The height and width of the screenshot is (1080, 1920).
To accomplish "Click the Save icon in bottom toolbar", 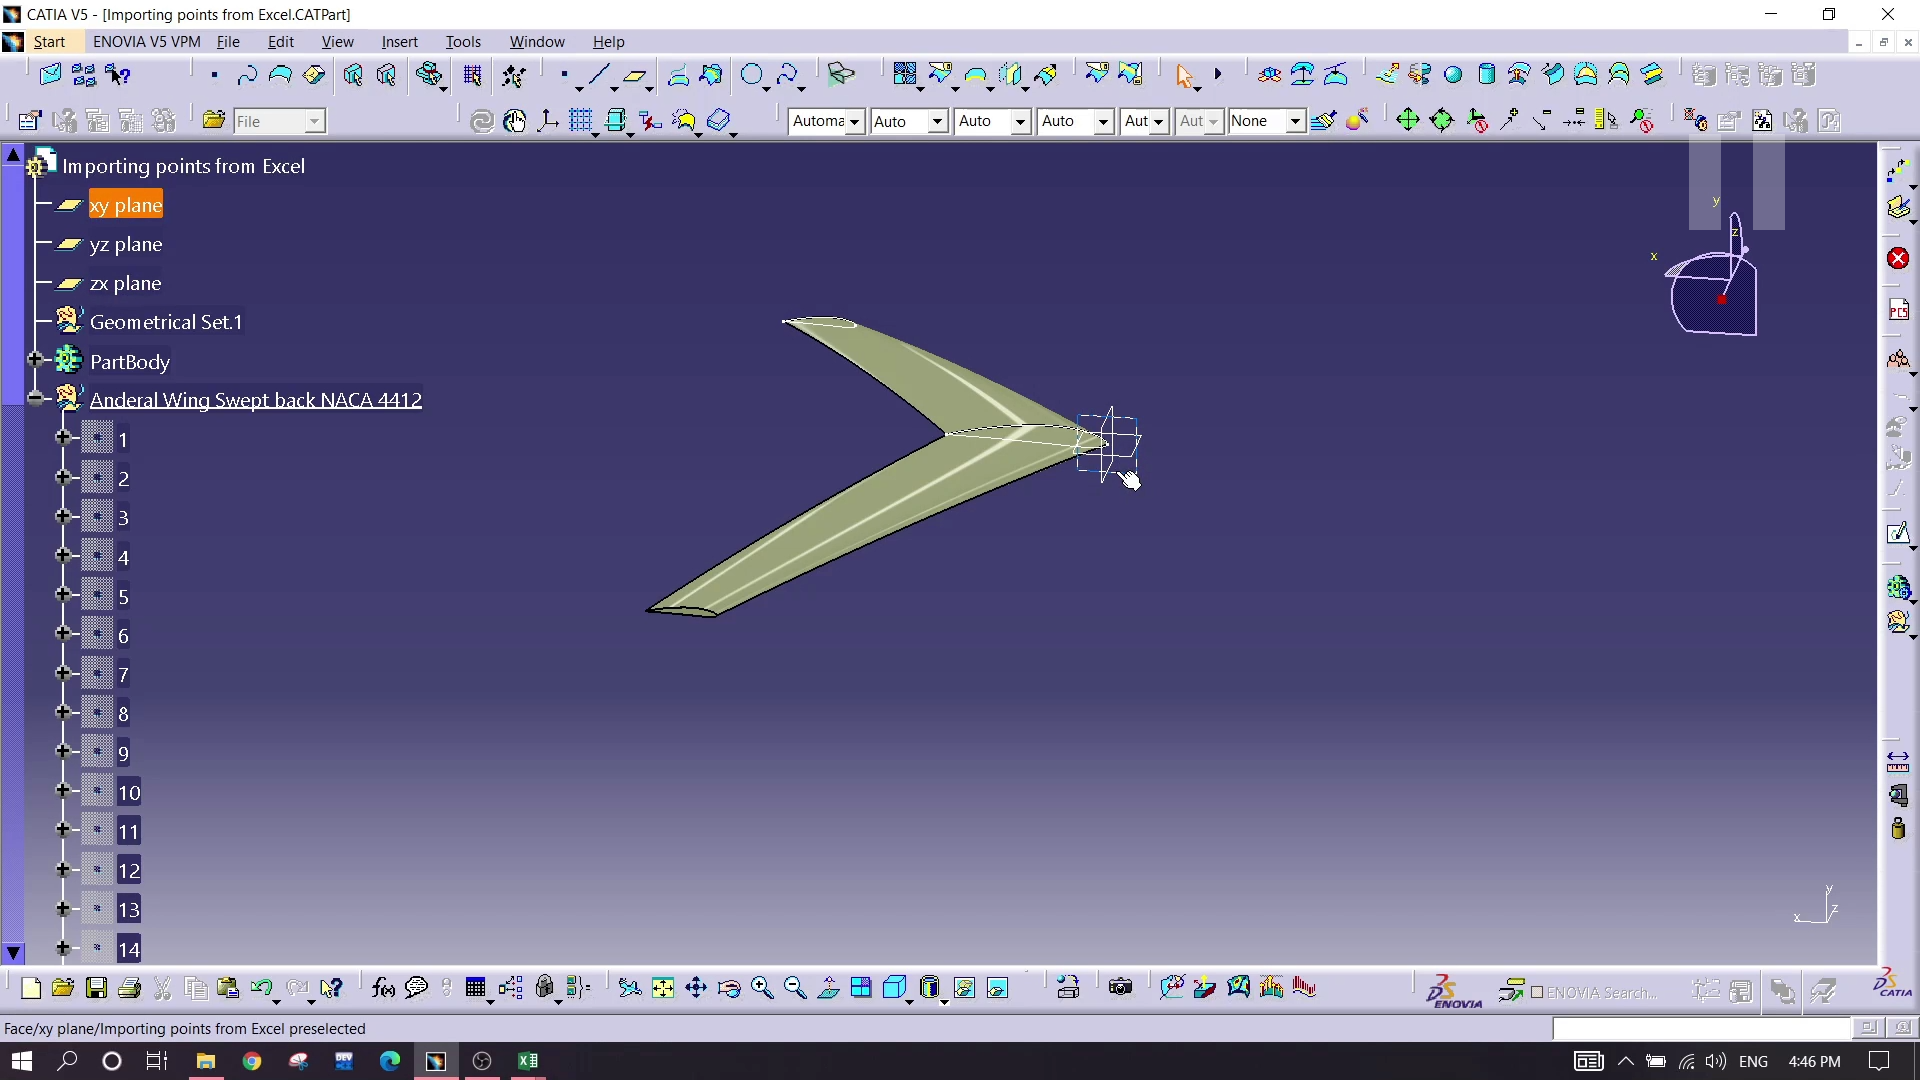I will [96, 988].
